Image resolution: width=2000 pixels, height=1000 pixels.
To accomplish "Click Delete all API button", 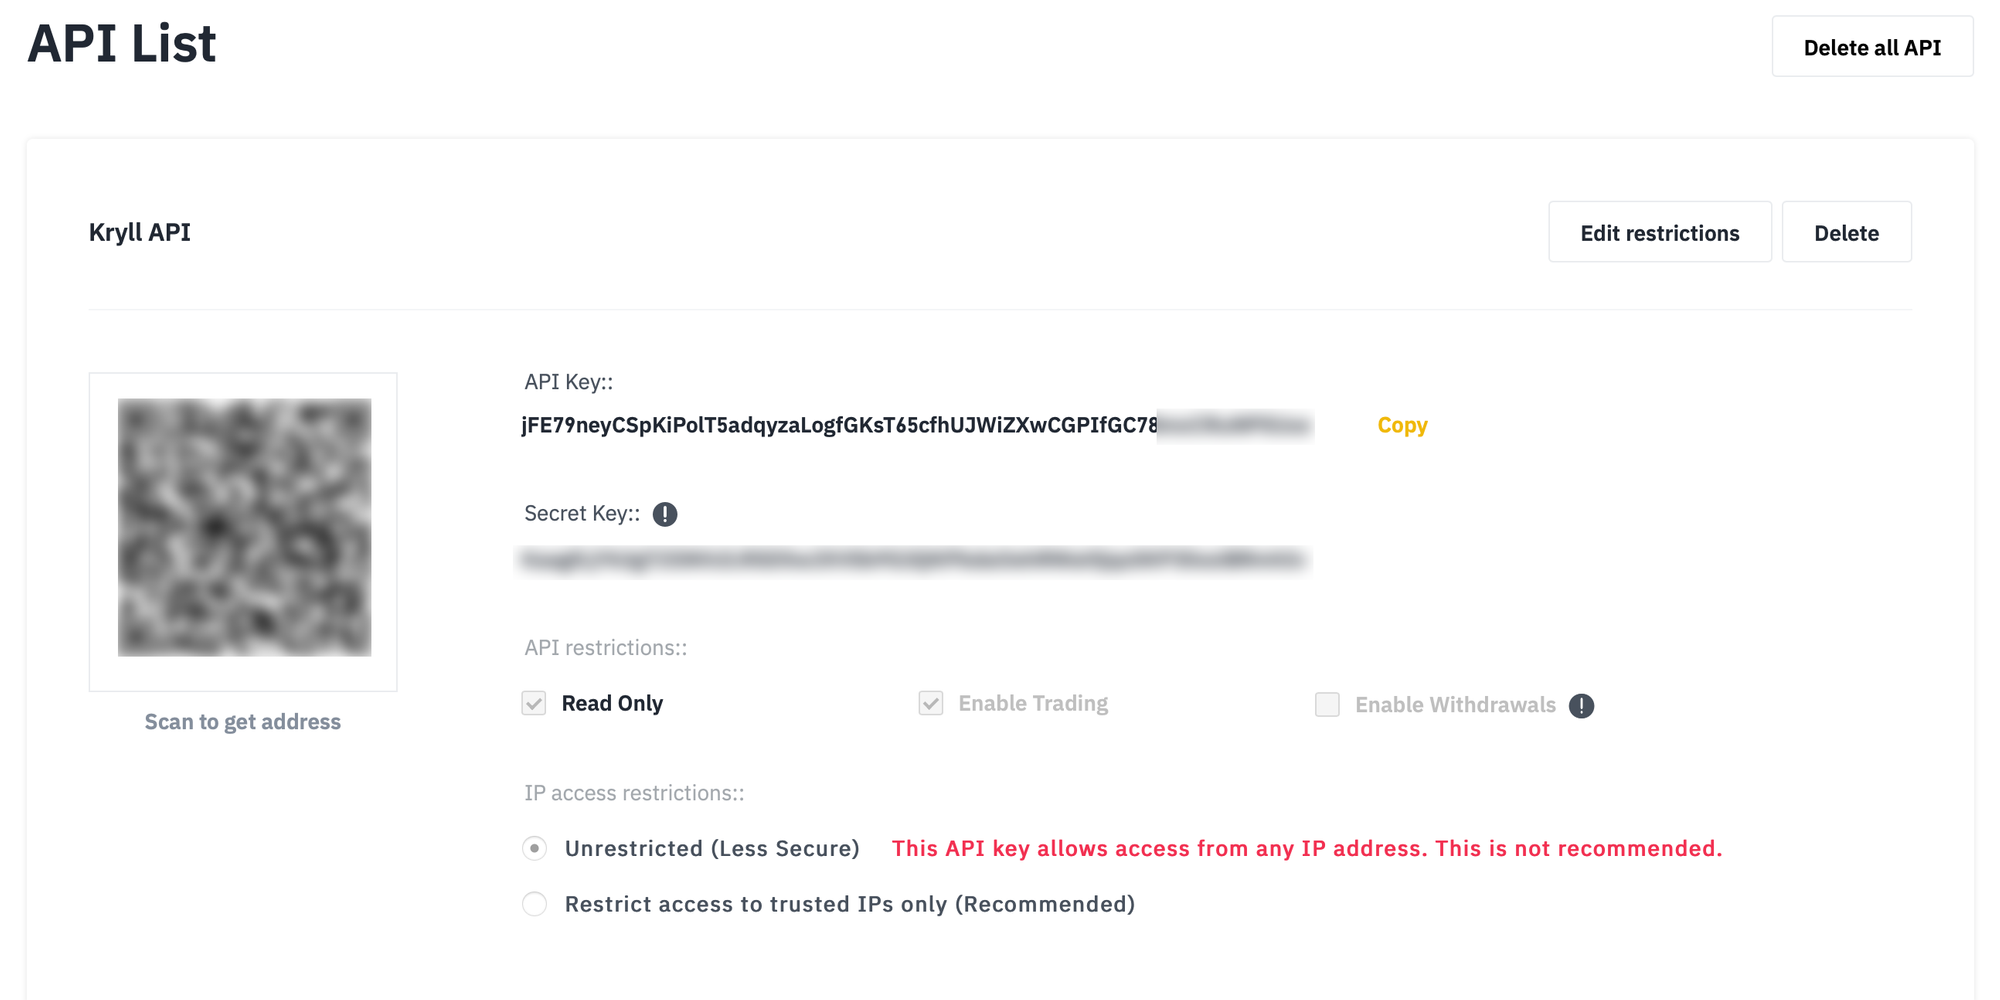I will click(x=1872, y=47).
